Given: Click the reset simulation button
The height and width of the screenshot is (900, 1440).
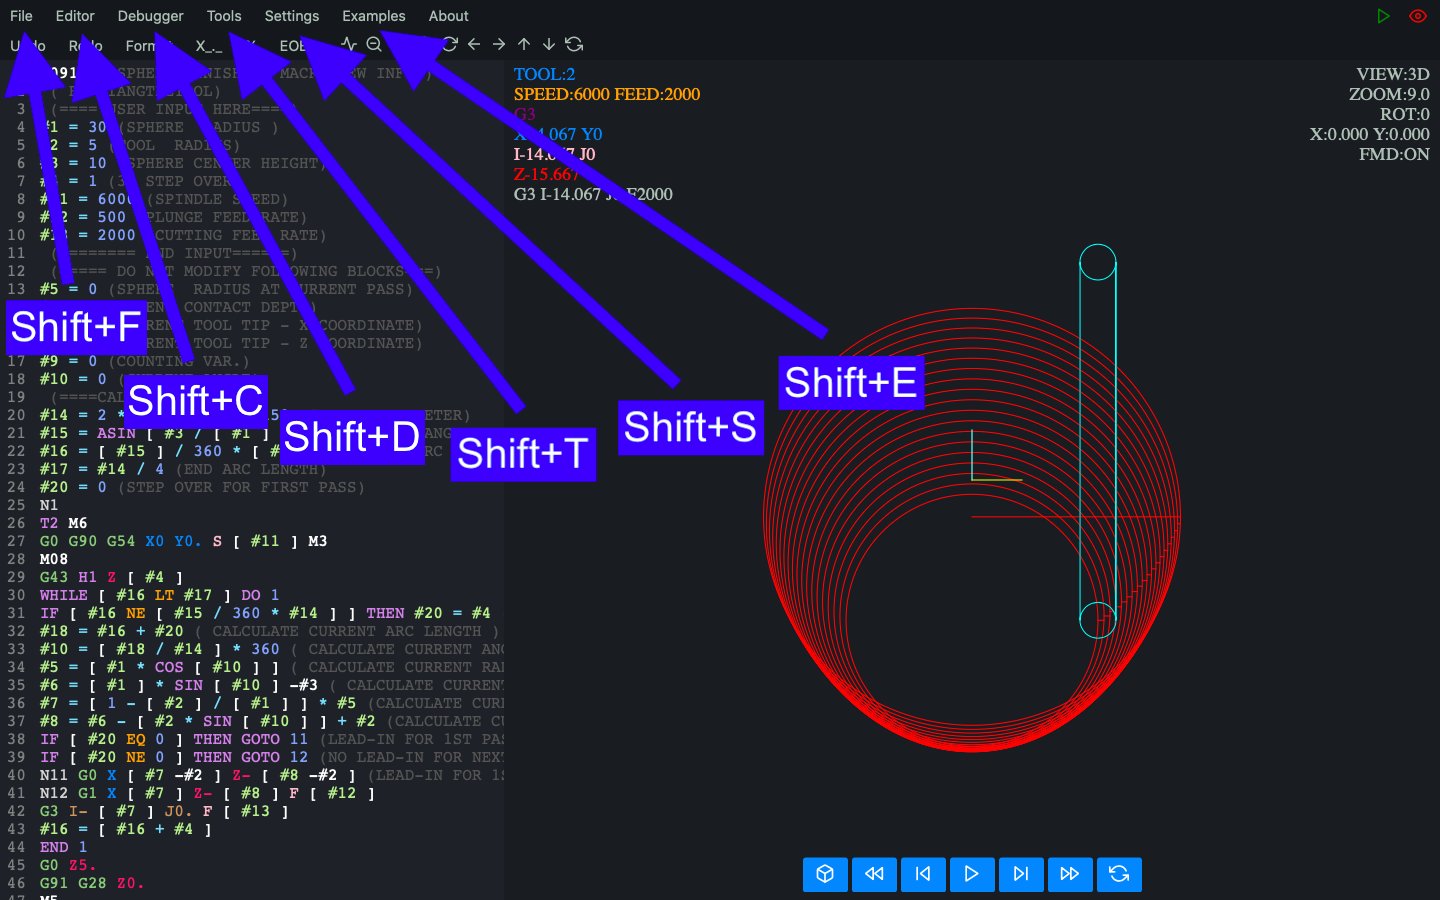Looking at the screenshot, I should (1119, 874).
